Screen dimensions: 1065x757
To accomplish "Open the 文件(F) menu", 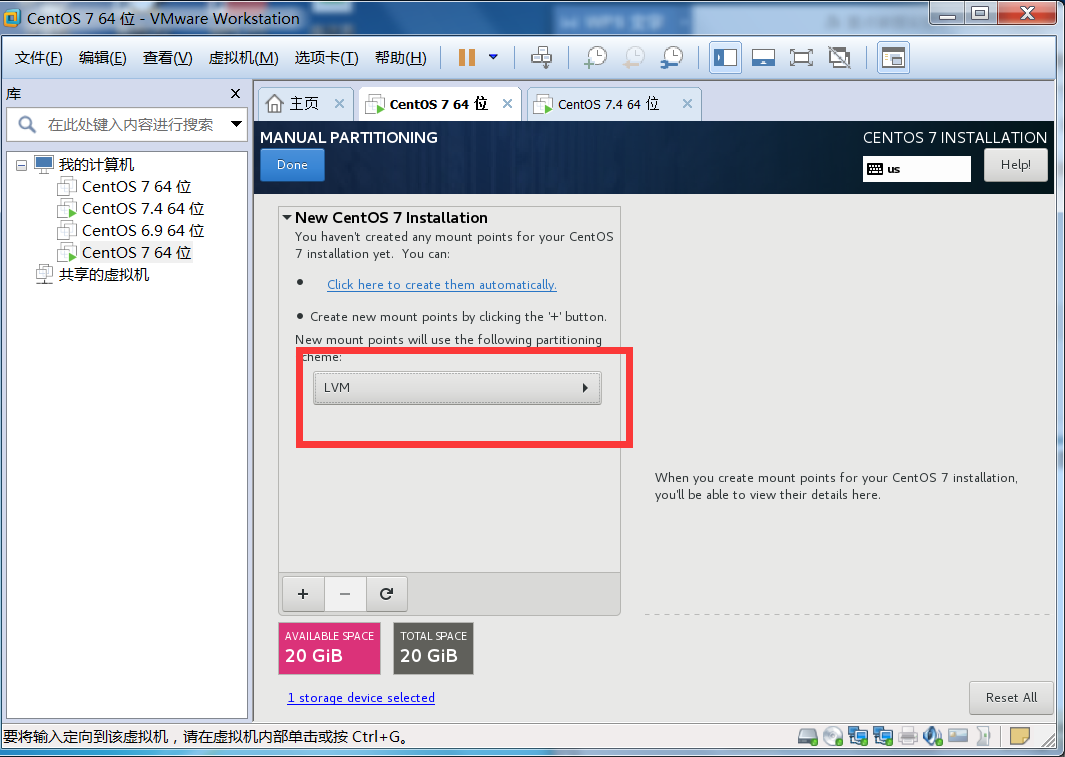I will click(x=39, y=58).
